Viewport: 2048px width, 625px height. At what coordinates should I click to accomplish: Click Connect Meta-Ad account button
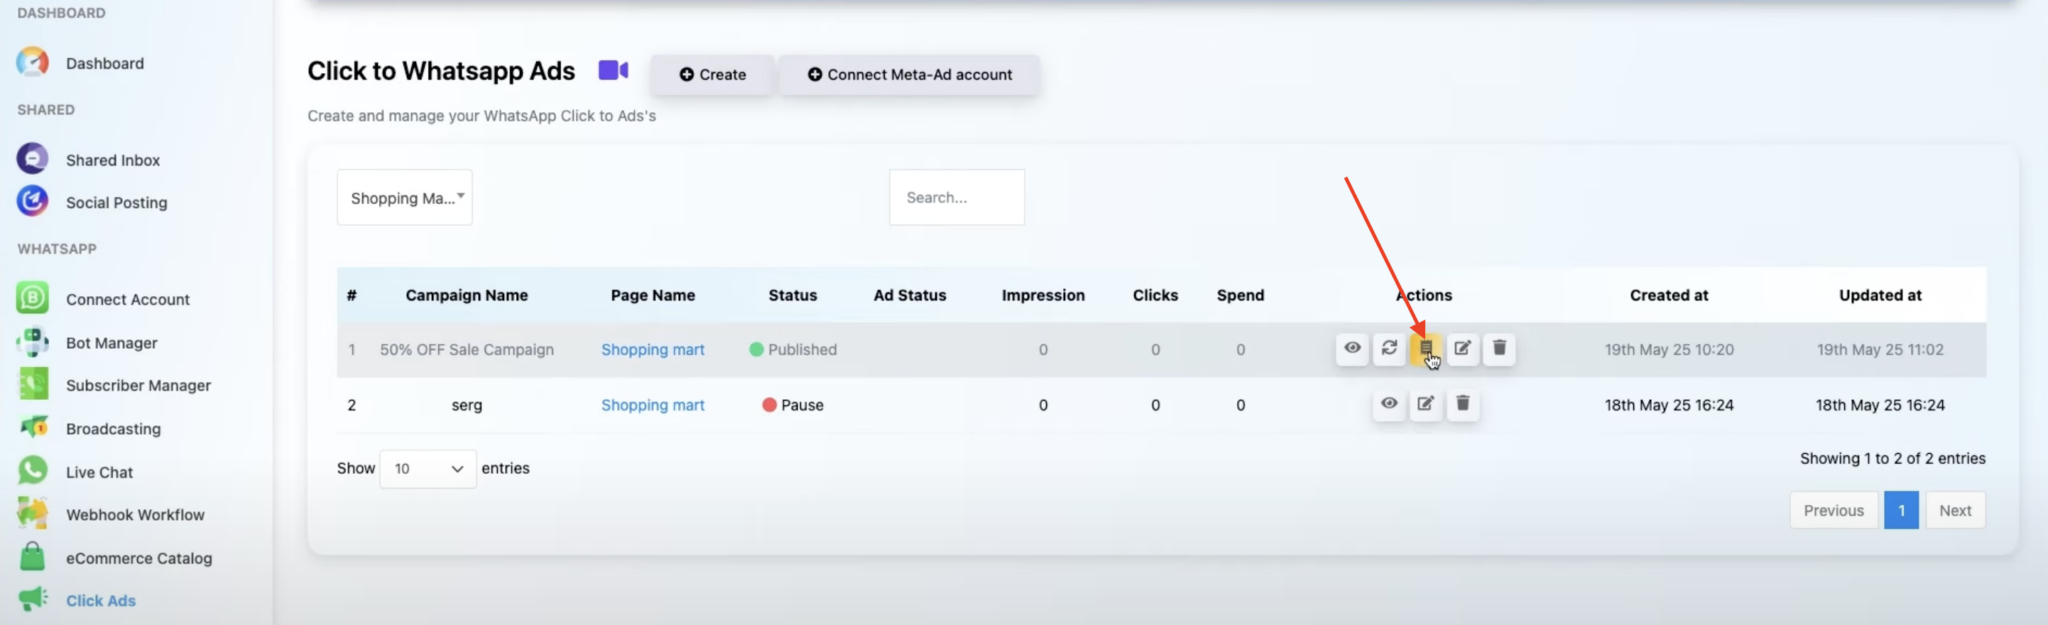910,74
